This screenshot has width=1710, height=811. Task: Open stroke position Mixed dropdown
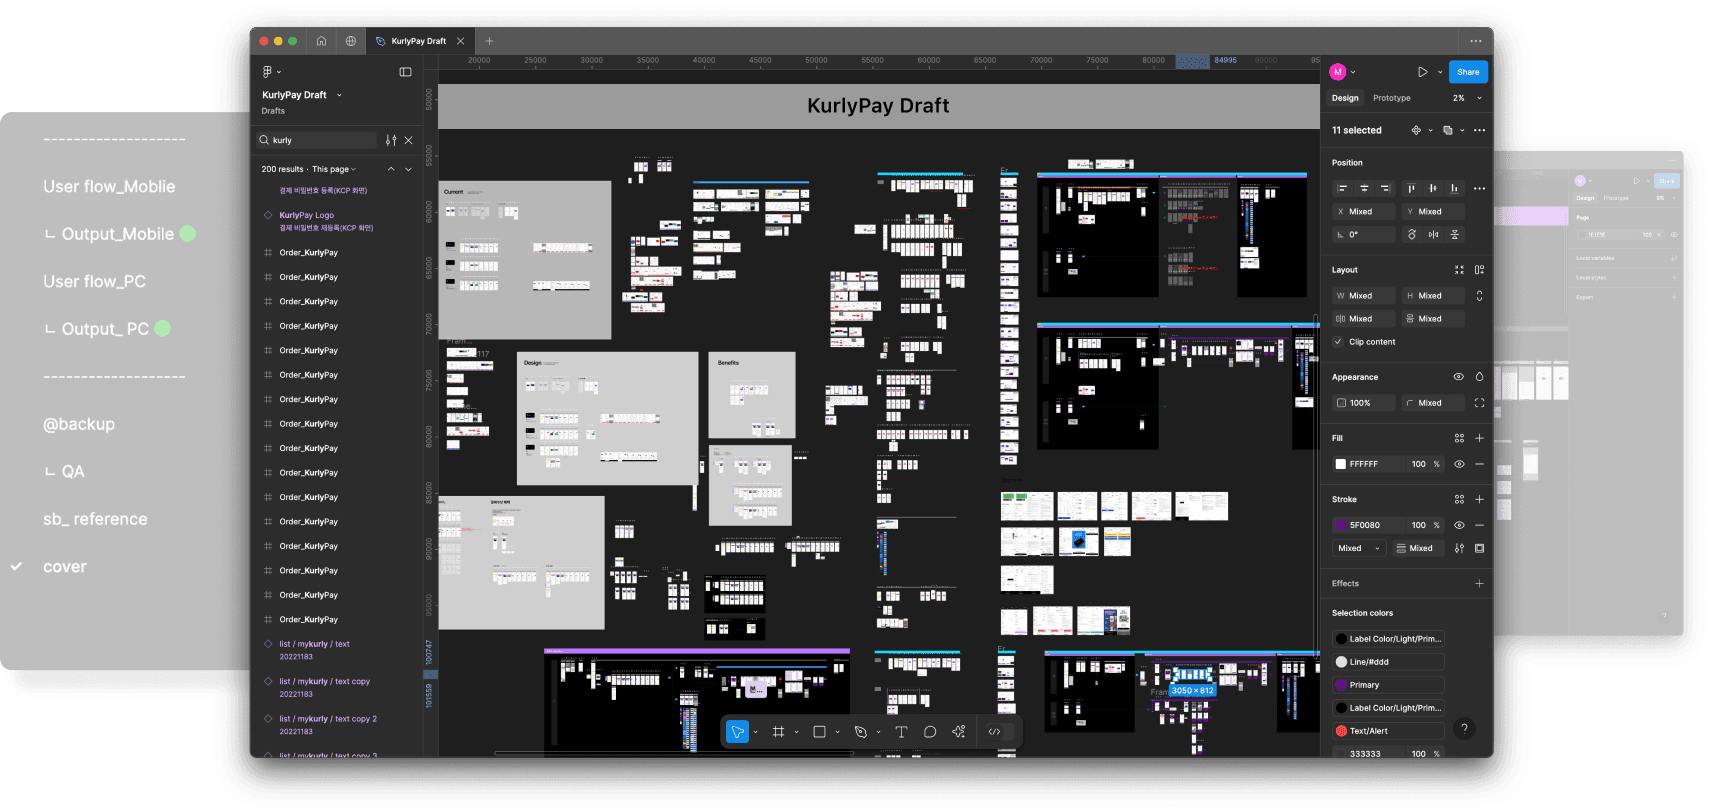1359,548
